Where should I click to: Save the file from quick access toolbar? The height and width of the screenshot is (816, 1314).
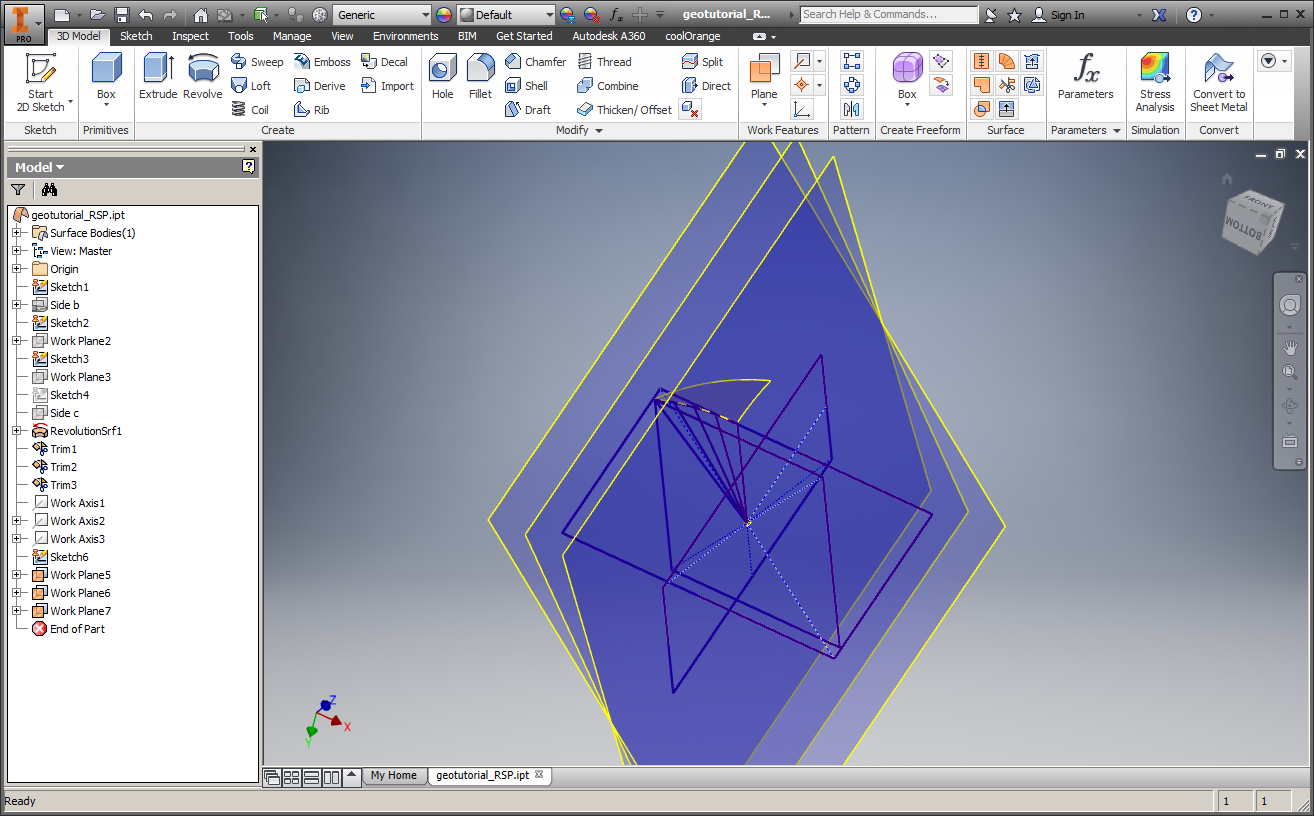pos(122,15)
